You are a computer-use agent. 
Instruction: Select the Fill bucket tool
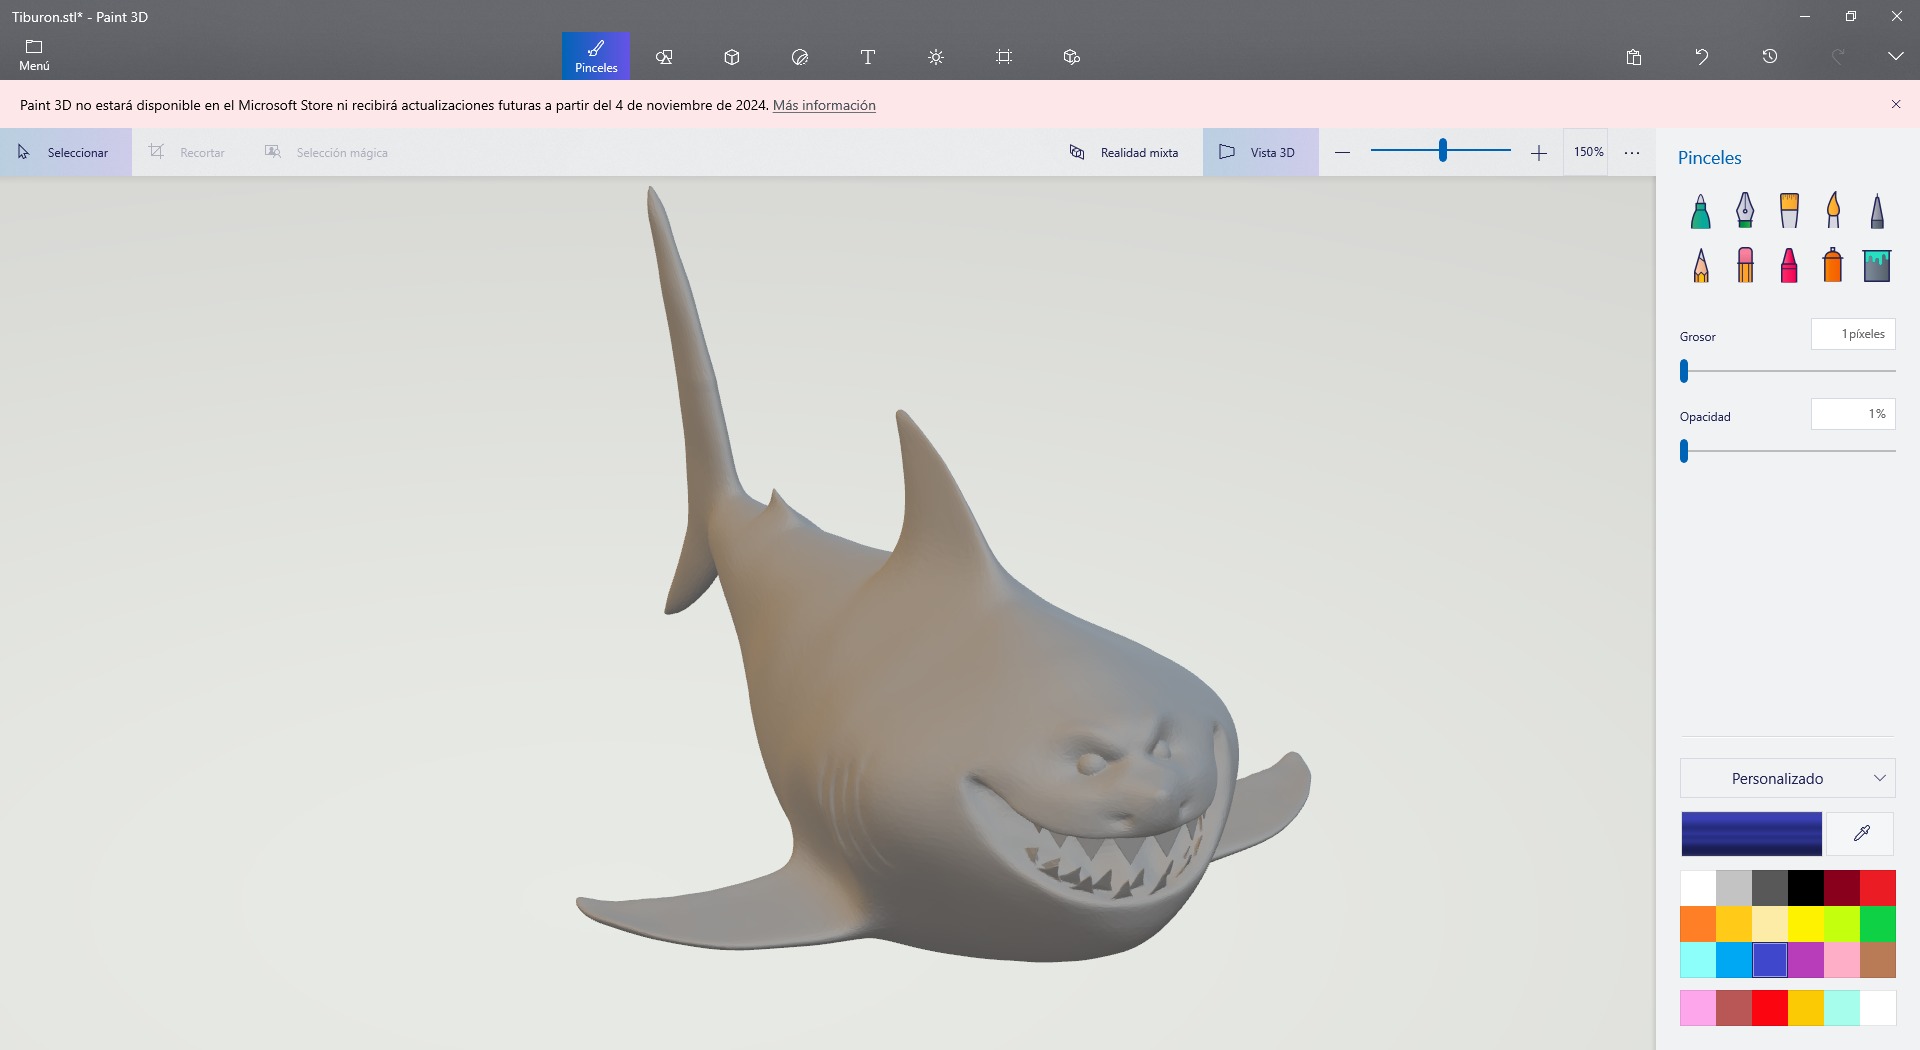coord(1877,266)
